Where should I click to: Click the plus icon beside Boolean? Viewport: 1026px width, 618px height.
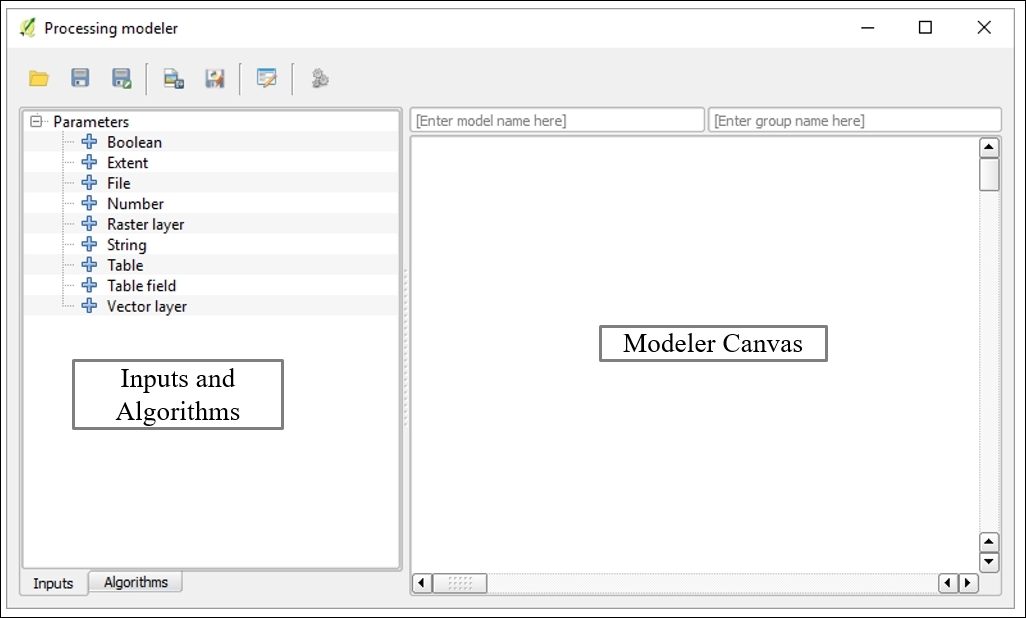coord(90,141)
